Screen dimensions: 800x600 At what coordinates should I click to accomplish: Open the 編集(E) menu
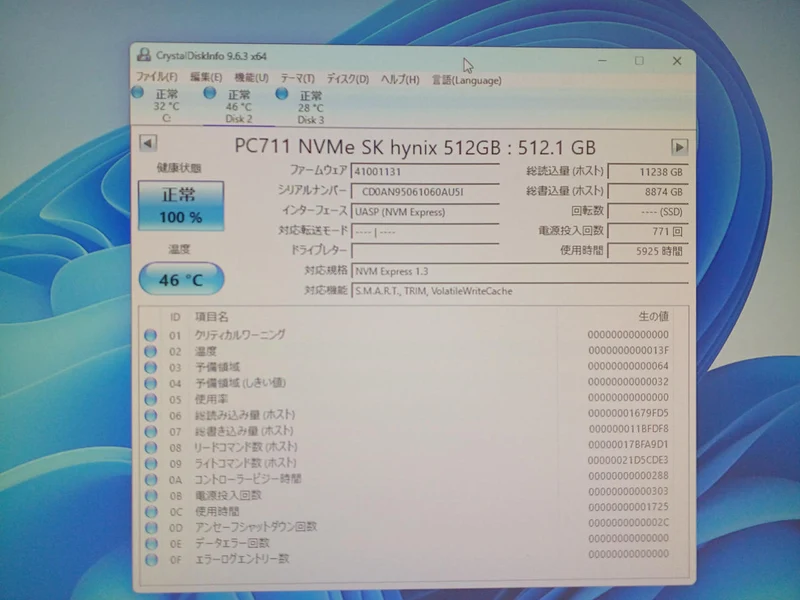(x=206, y=77)
